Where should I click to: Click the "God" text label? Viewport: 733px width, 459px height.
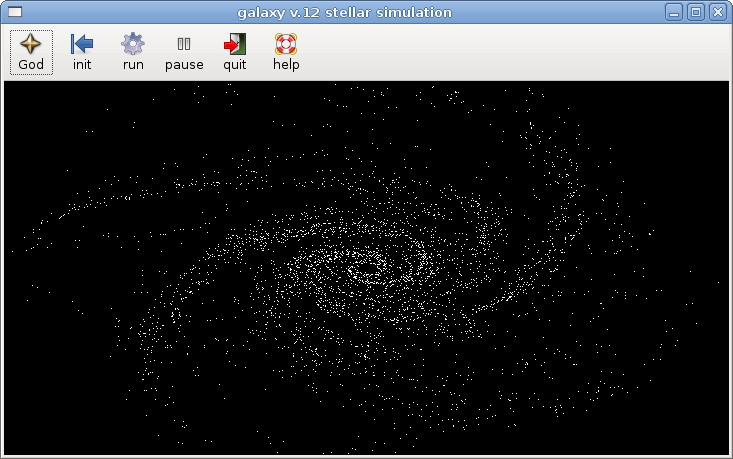pyautogui.click(x=31, y=65)
